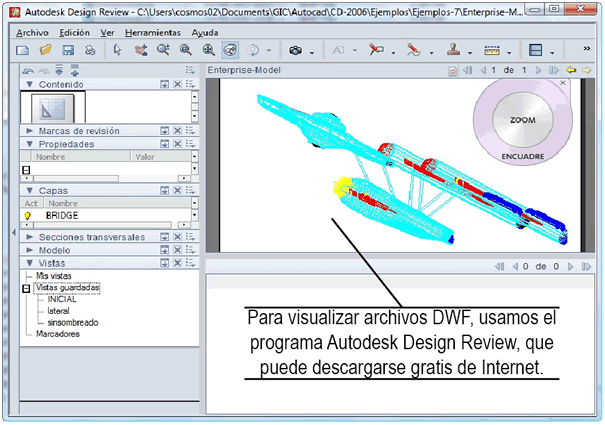Expand the Marcas de revisión panel
Image resolution: width=605 pixels, height=425 pixels.
coord(31,131)
